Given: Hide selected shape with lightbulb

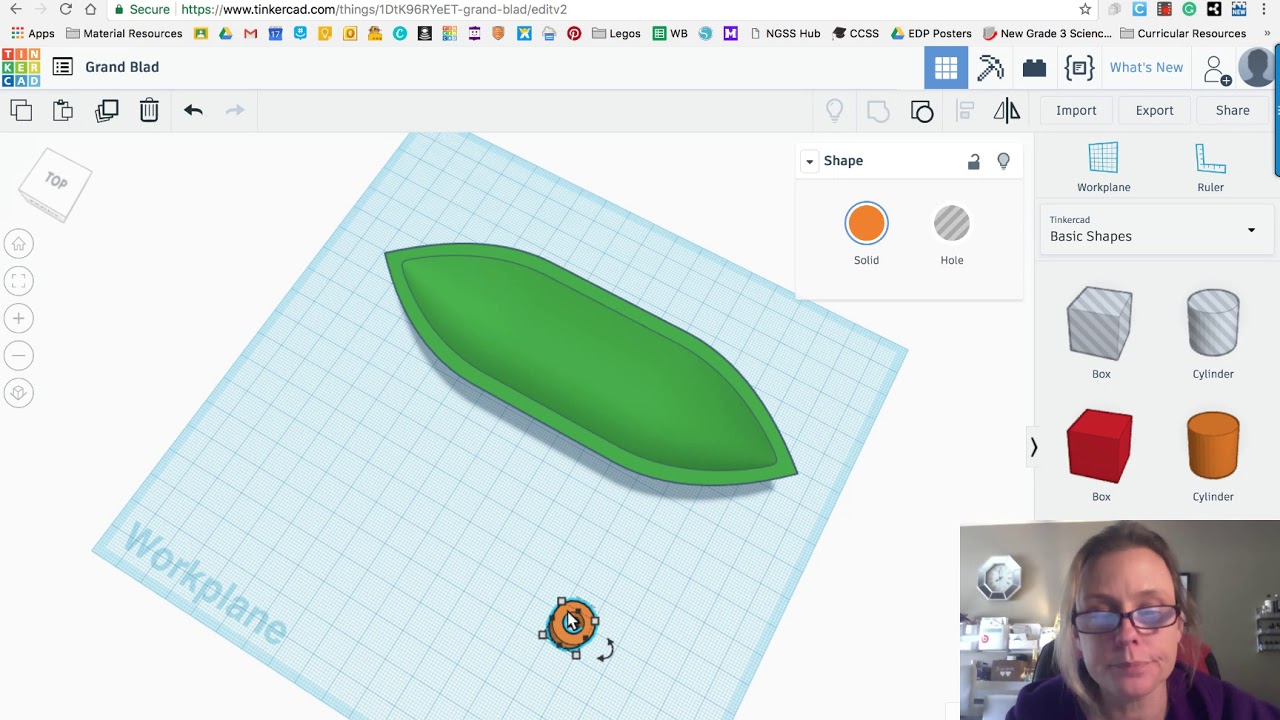Looking at the screenshot, I should click(x=1003, y=161).
